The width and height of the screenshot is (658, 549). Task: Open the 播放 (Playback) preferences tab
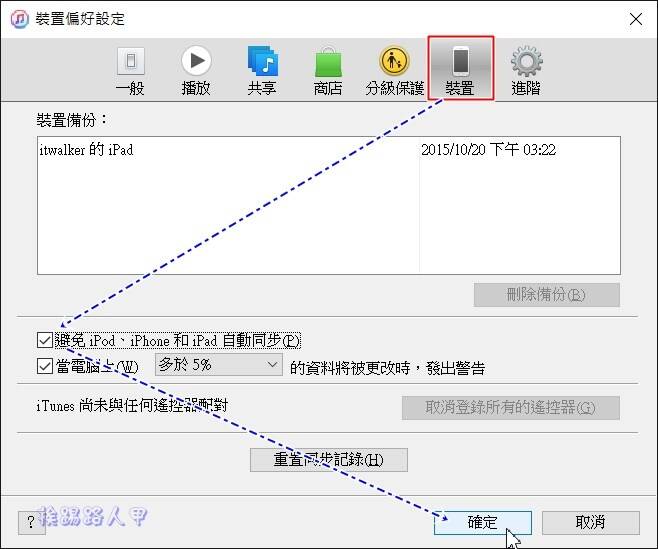(196, 71)
